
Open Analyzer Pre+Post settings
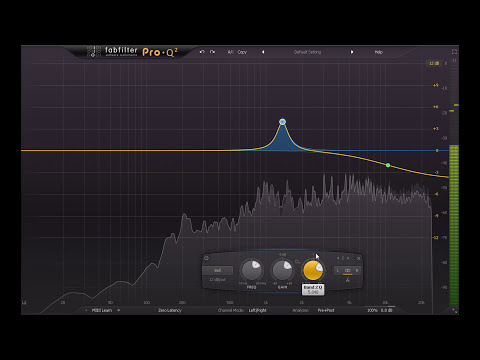tap(326, 310)
